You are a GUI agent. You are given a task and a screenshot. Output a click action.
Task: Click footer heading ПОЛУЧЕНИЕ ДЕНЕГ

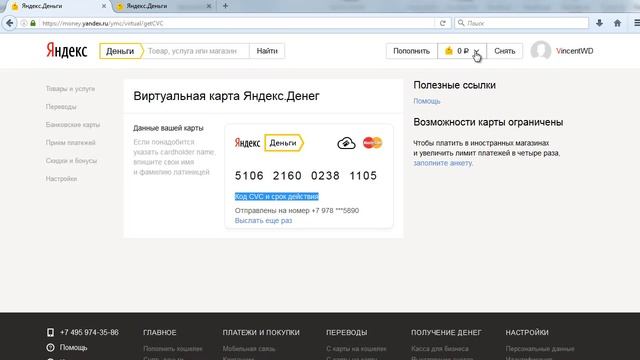[x=446, y=333]
